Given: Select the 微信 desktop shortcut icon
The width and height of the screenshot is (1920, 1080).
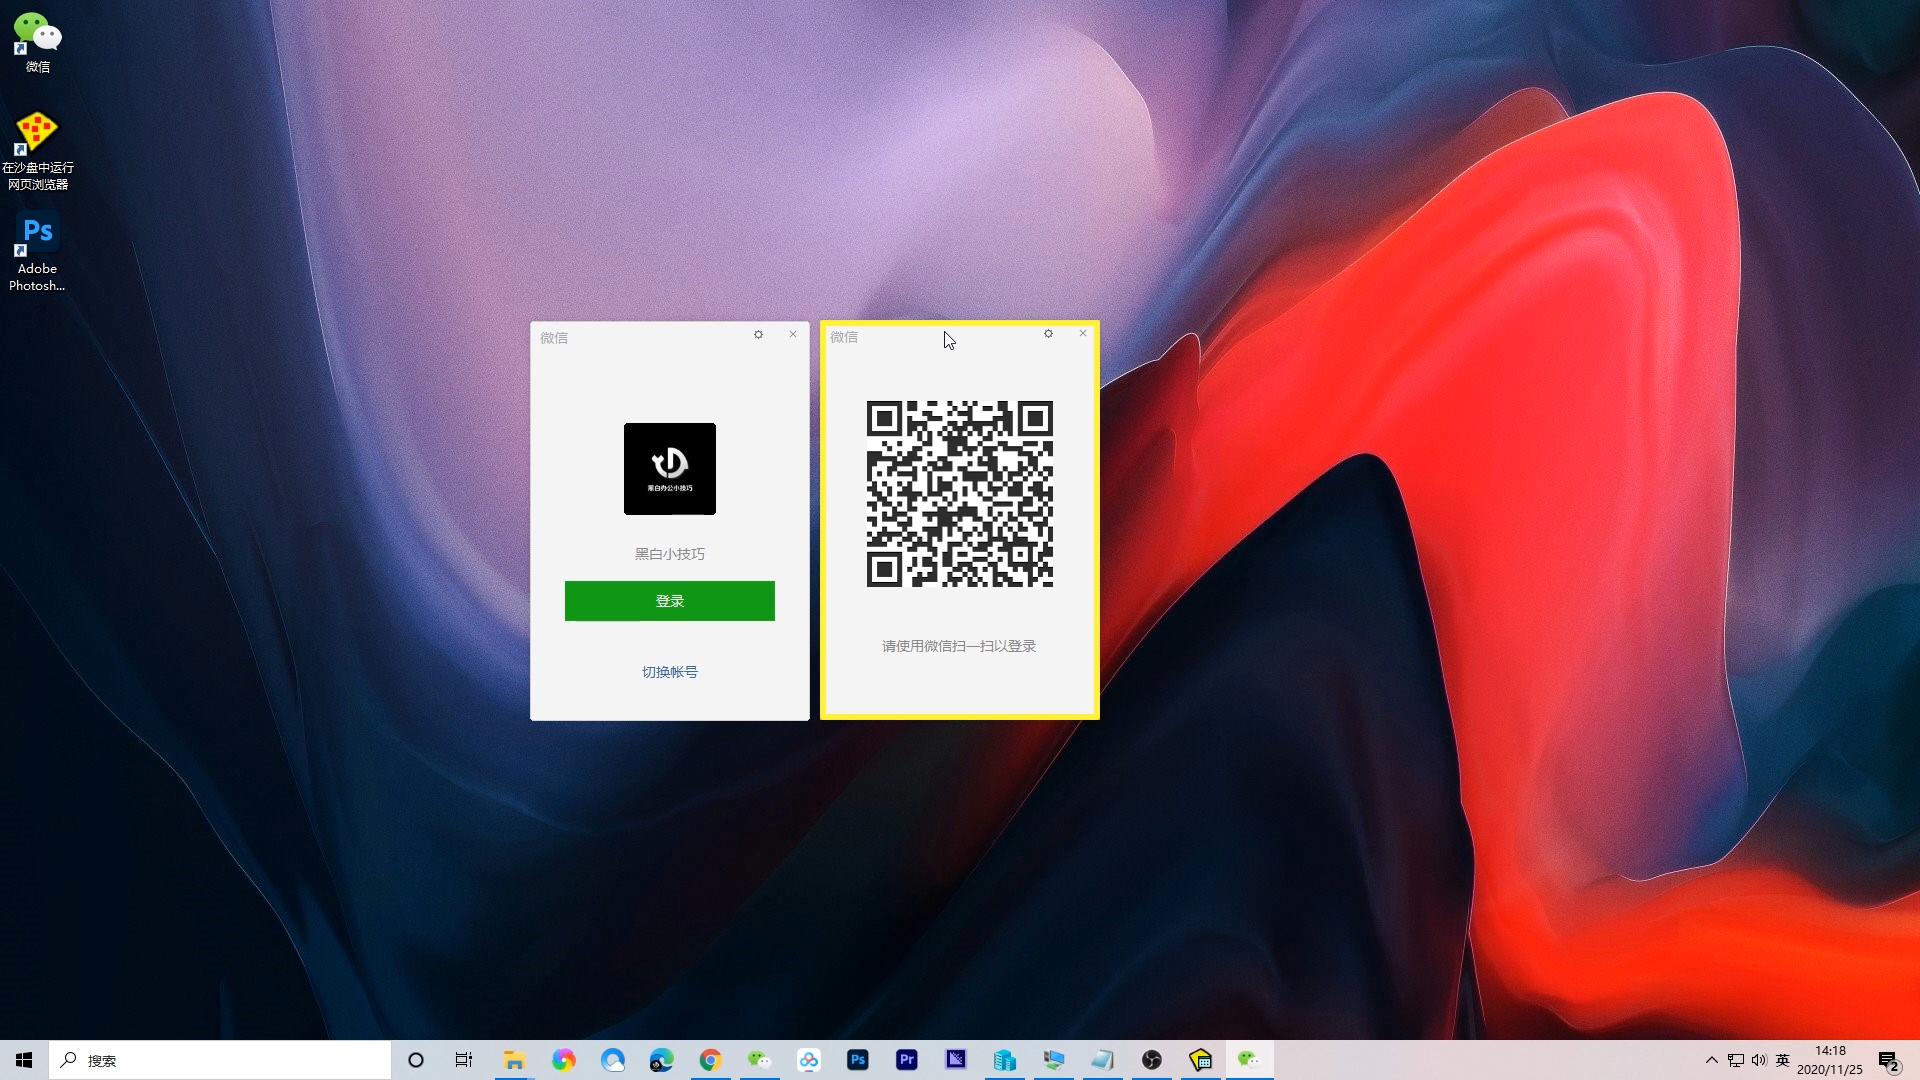Looking at the screenshot, I should (38, 43).
